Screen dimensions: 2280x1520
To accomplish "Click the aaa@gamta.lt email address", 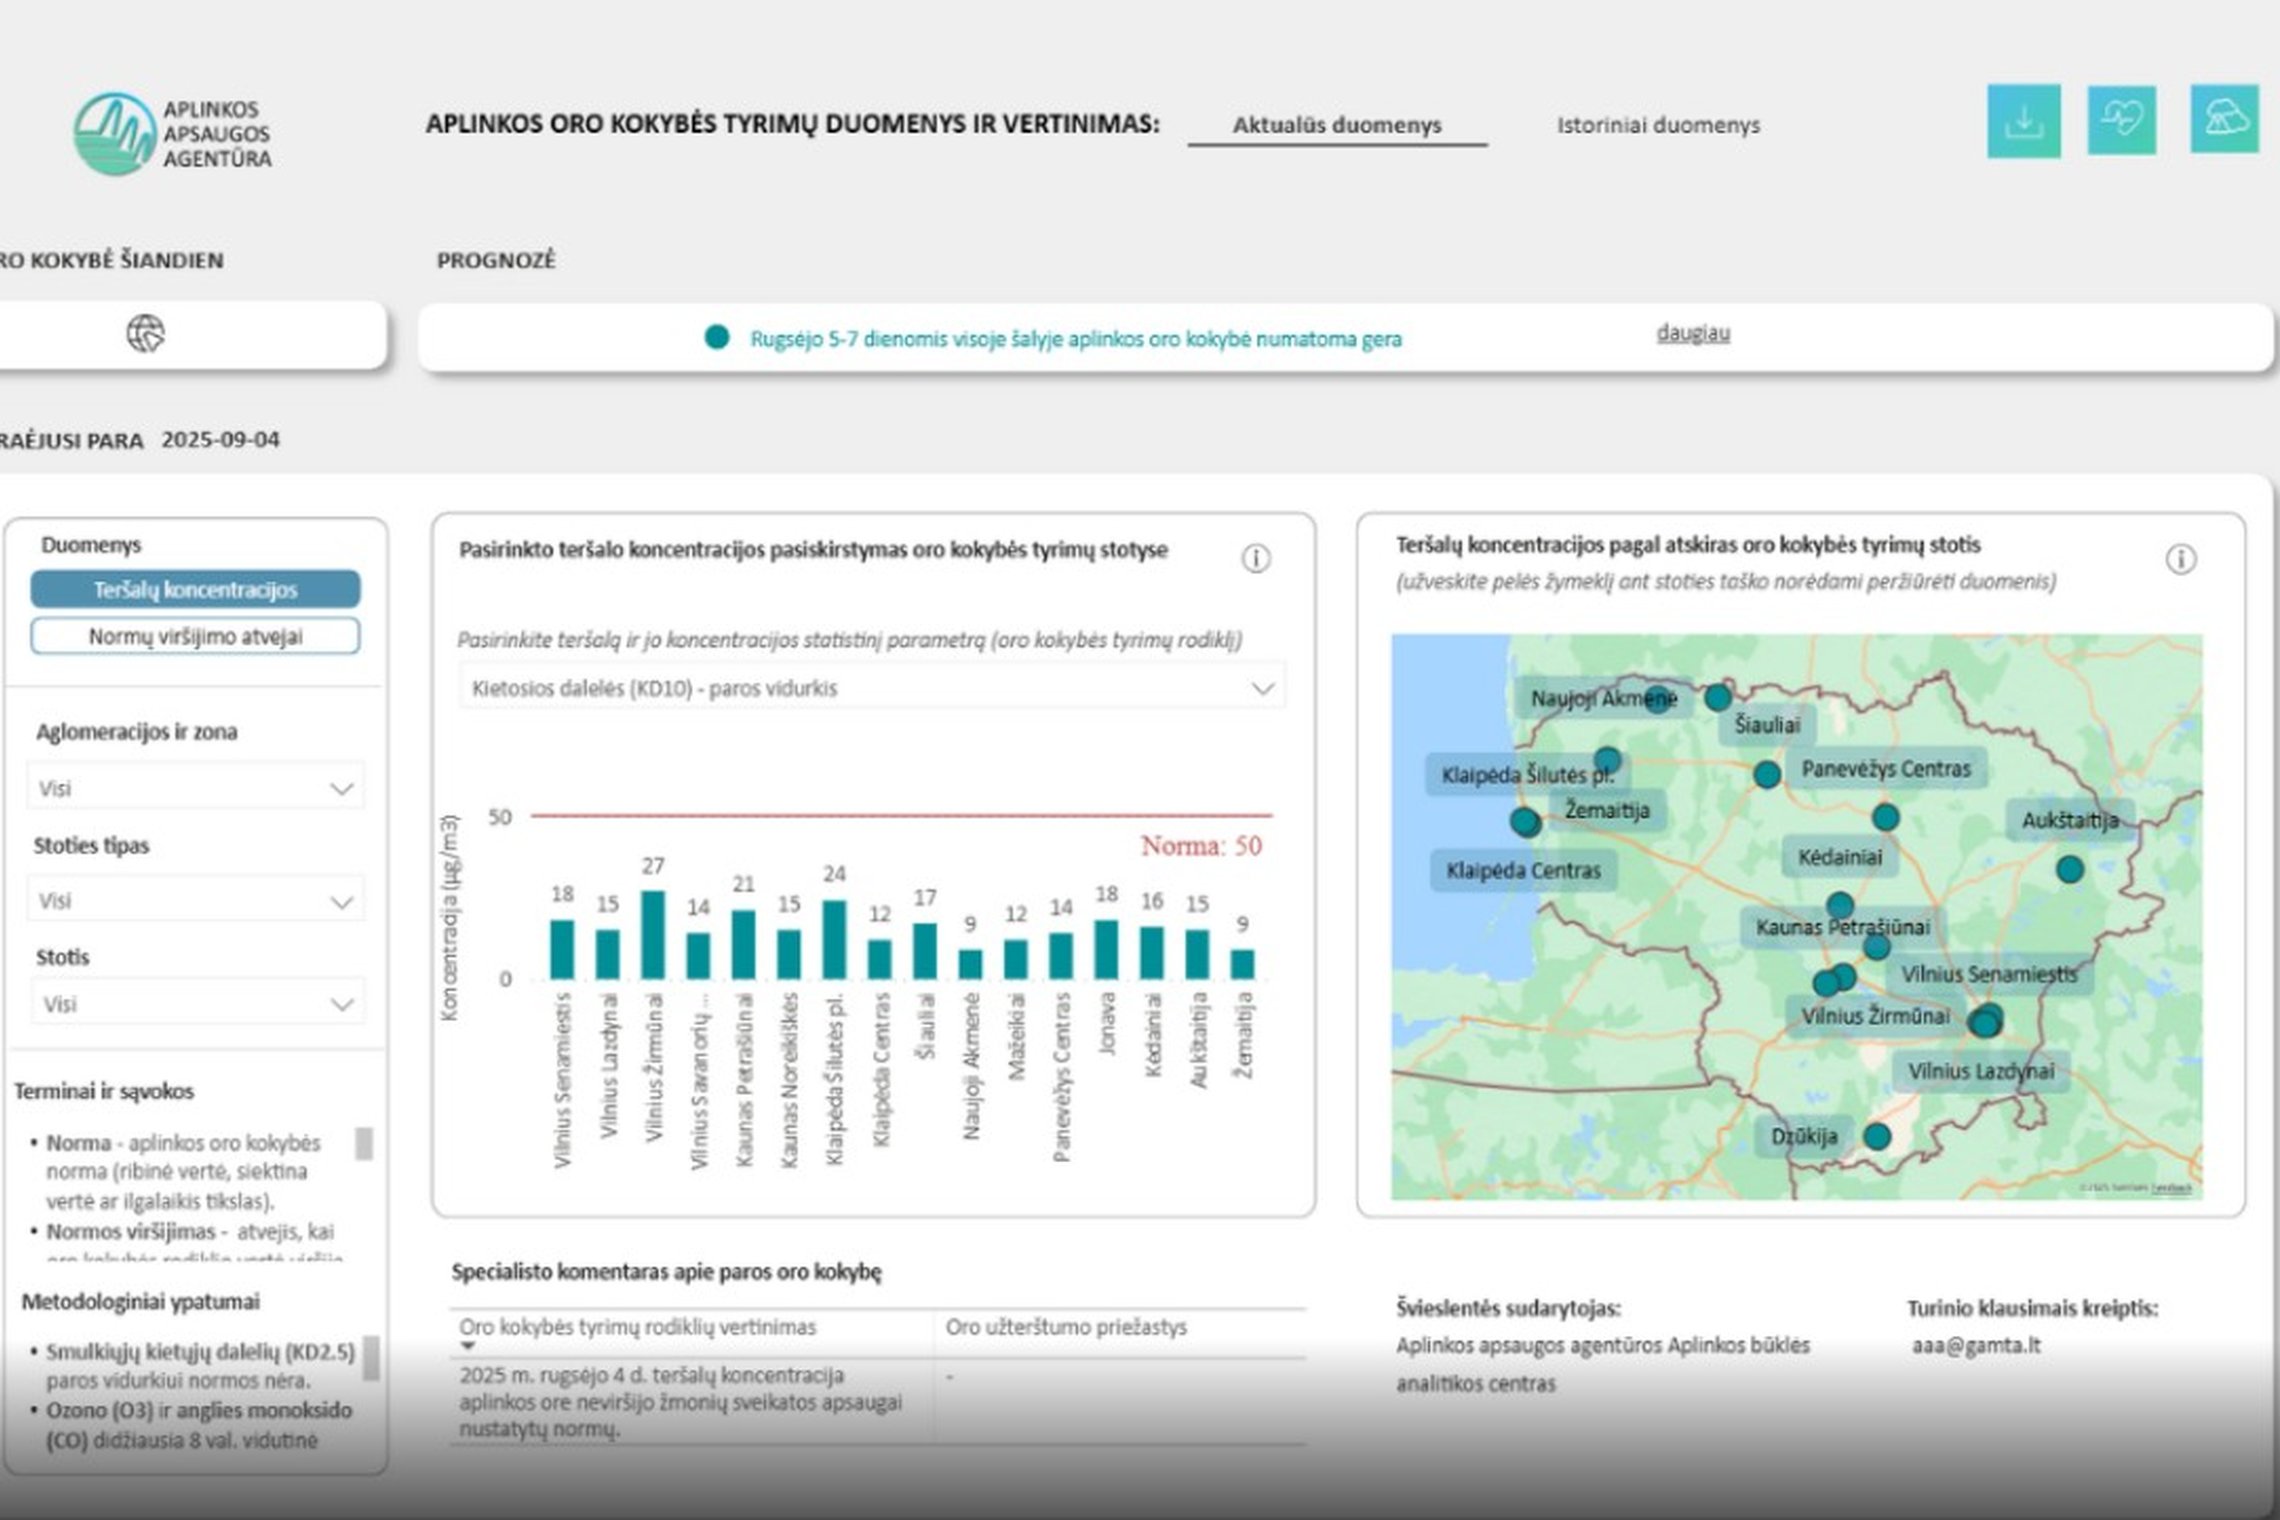I will (x=1976, y=1345).
